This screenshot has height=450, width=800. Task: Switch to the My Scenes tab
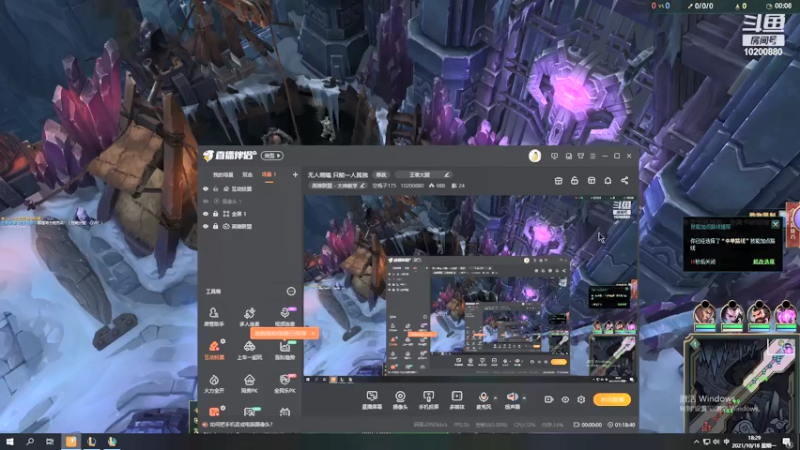(x=223, y=174)
